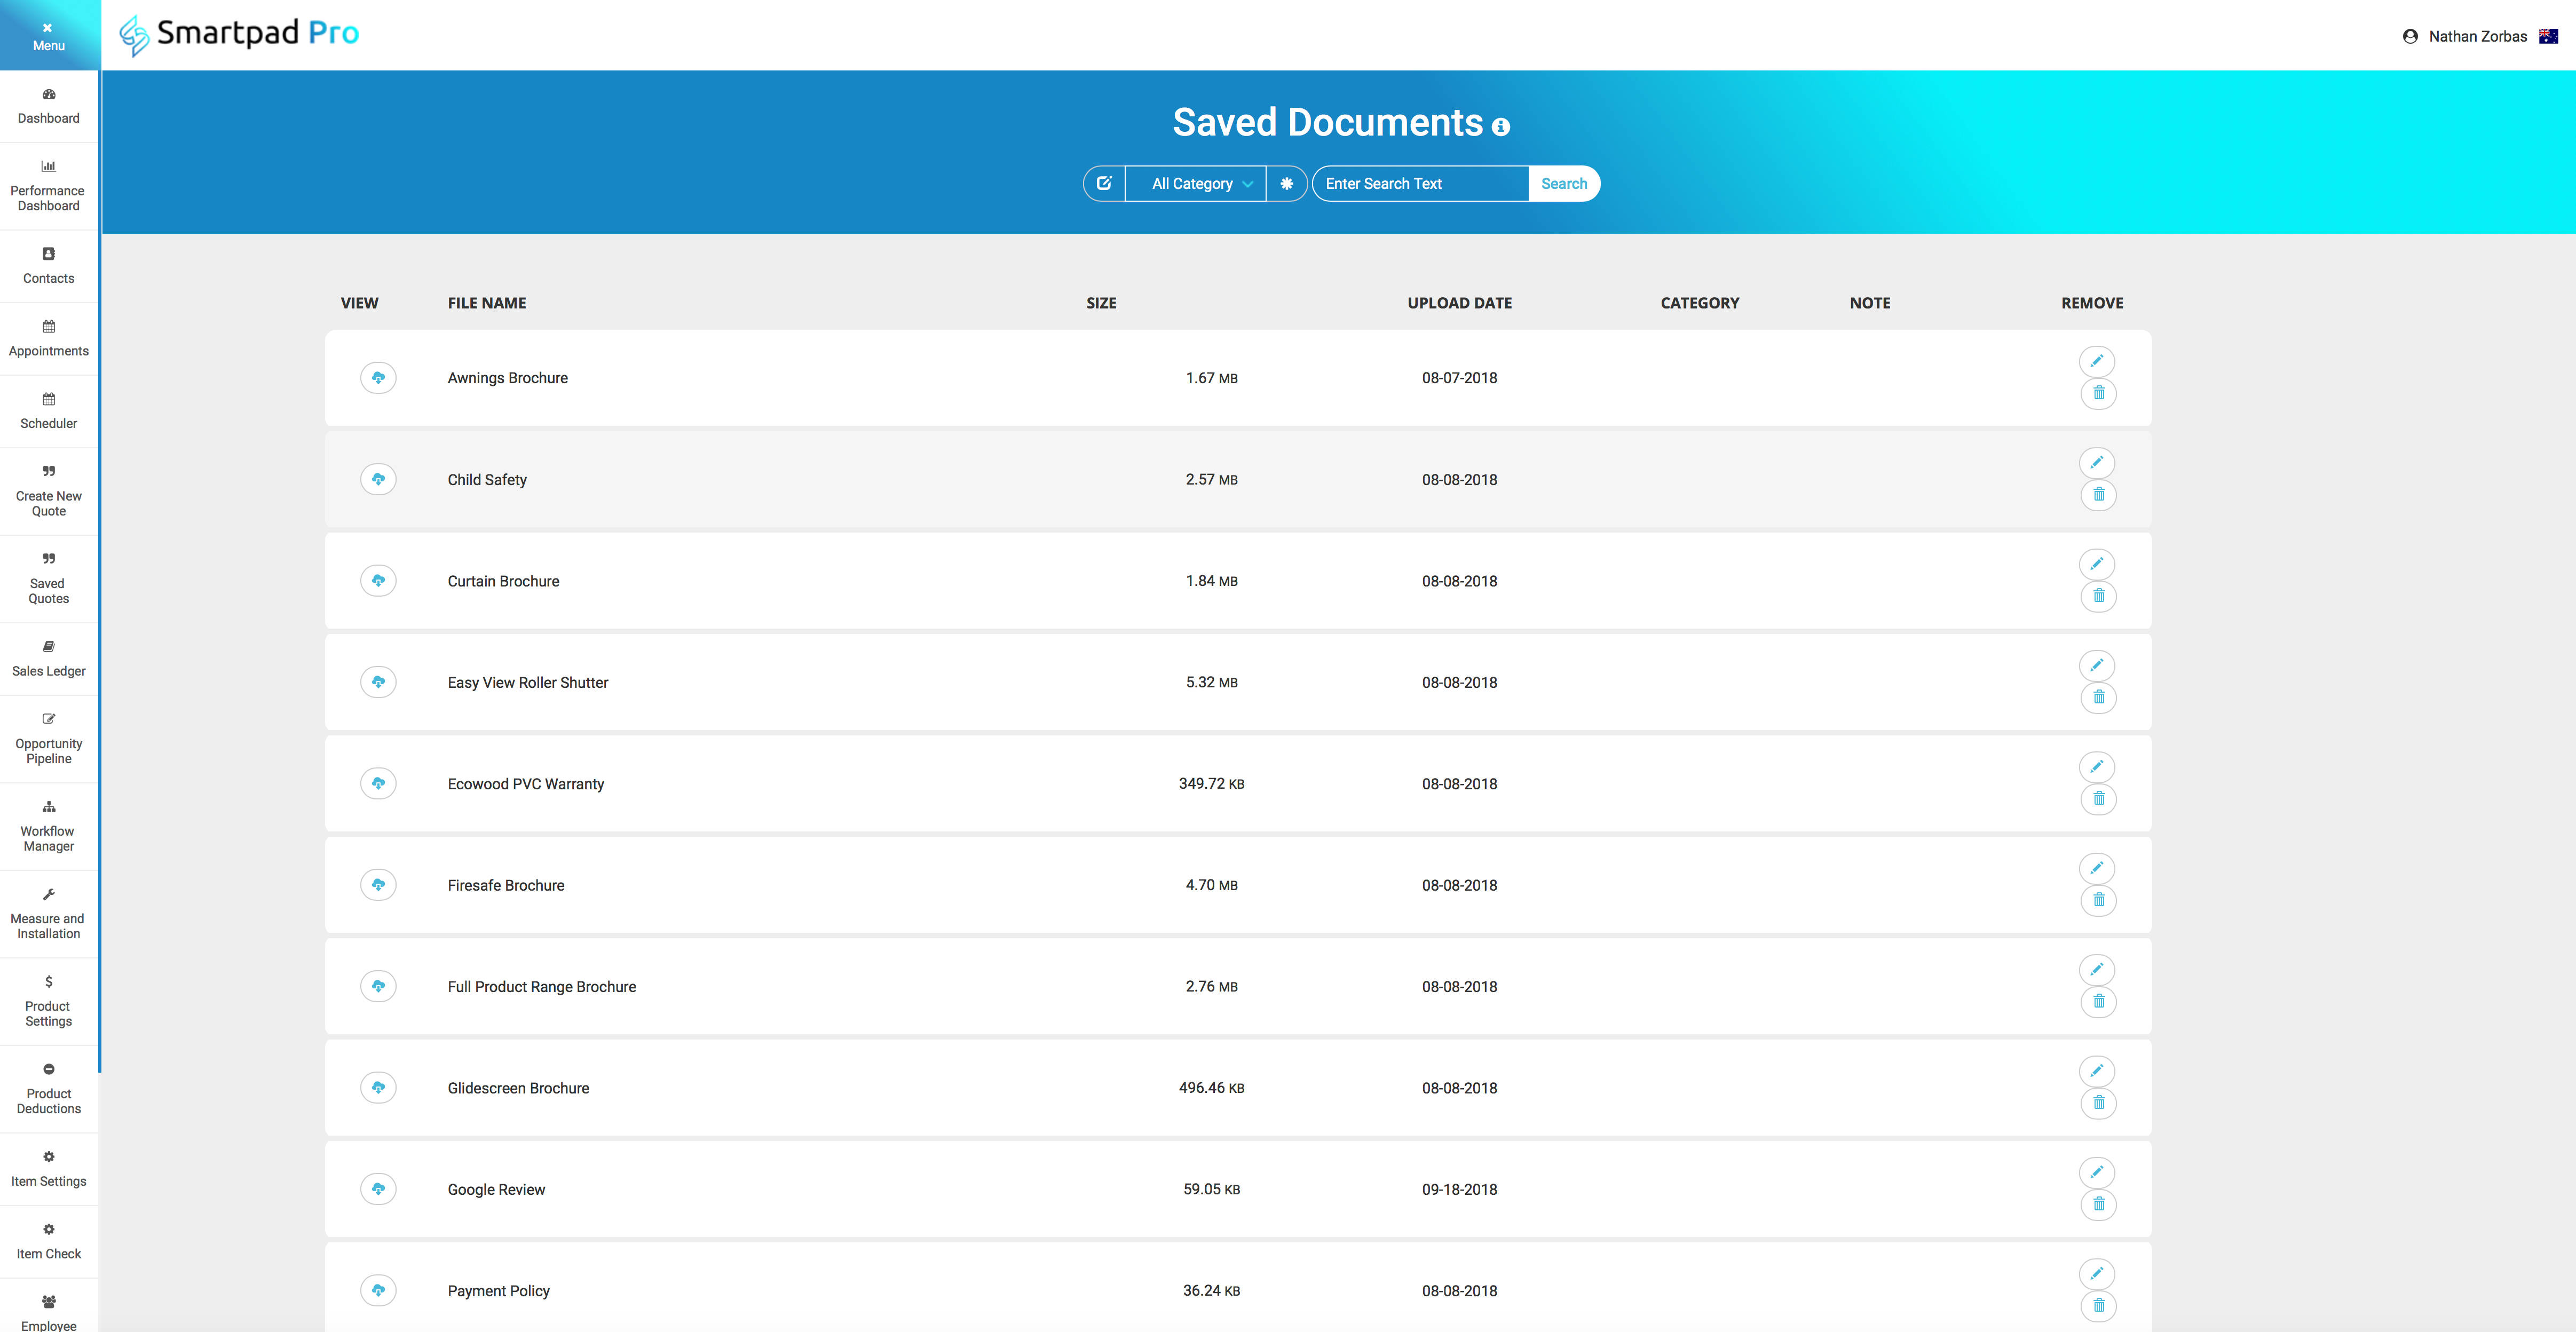The image size is (2576, 1332).
Task: View the Curtain Brochure document
Action: coord(378,581)
